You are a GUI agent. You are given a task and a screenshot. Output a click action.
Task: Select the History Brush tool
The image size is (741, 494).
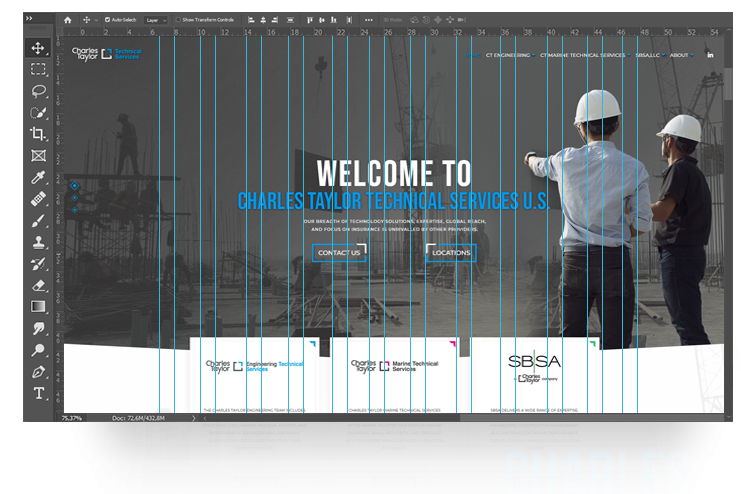coord(38,264)
